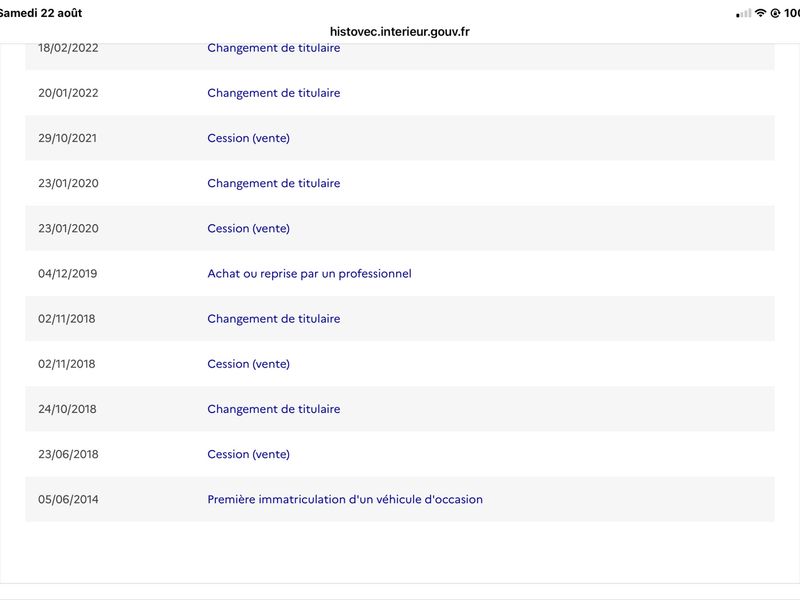Image resolution: width=800 pixels, height=600 pixels.
Task: Open Changement de titulaire dated 23/01/2020
Action: (x=273, y=183)
